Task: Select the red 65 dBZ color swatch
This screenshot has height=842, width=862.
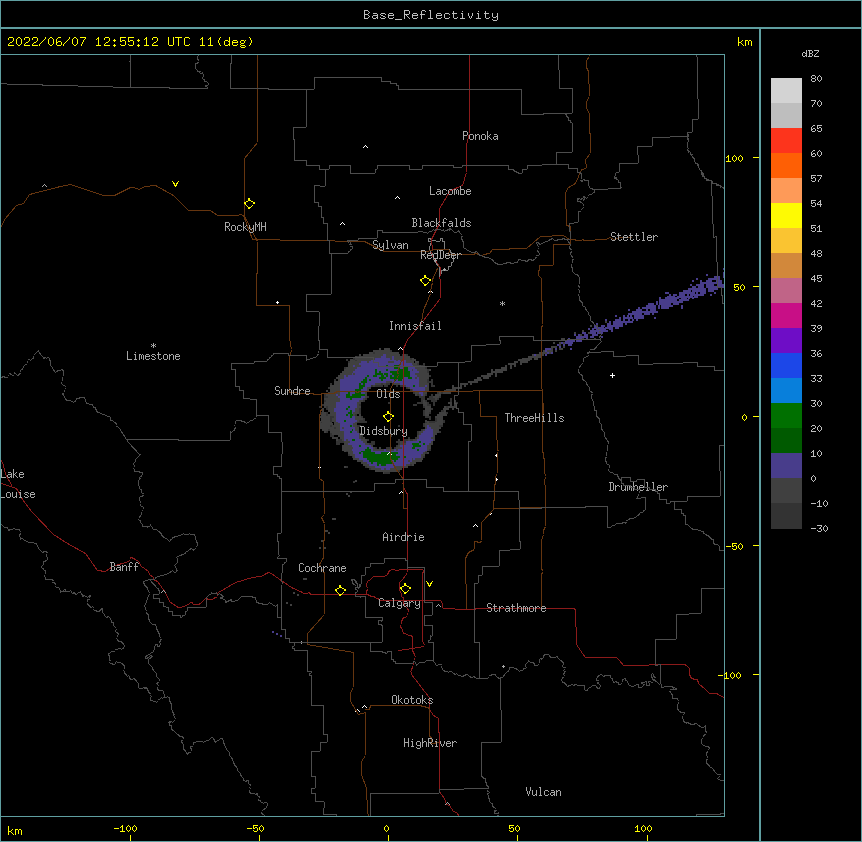Action: 786,141
